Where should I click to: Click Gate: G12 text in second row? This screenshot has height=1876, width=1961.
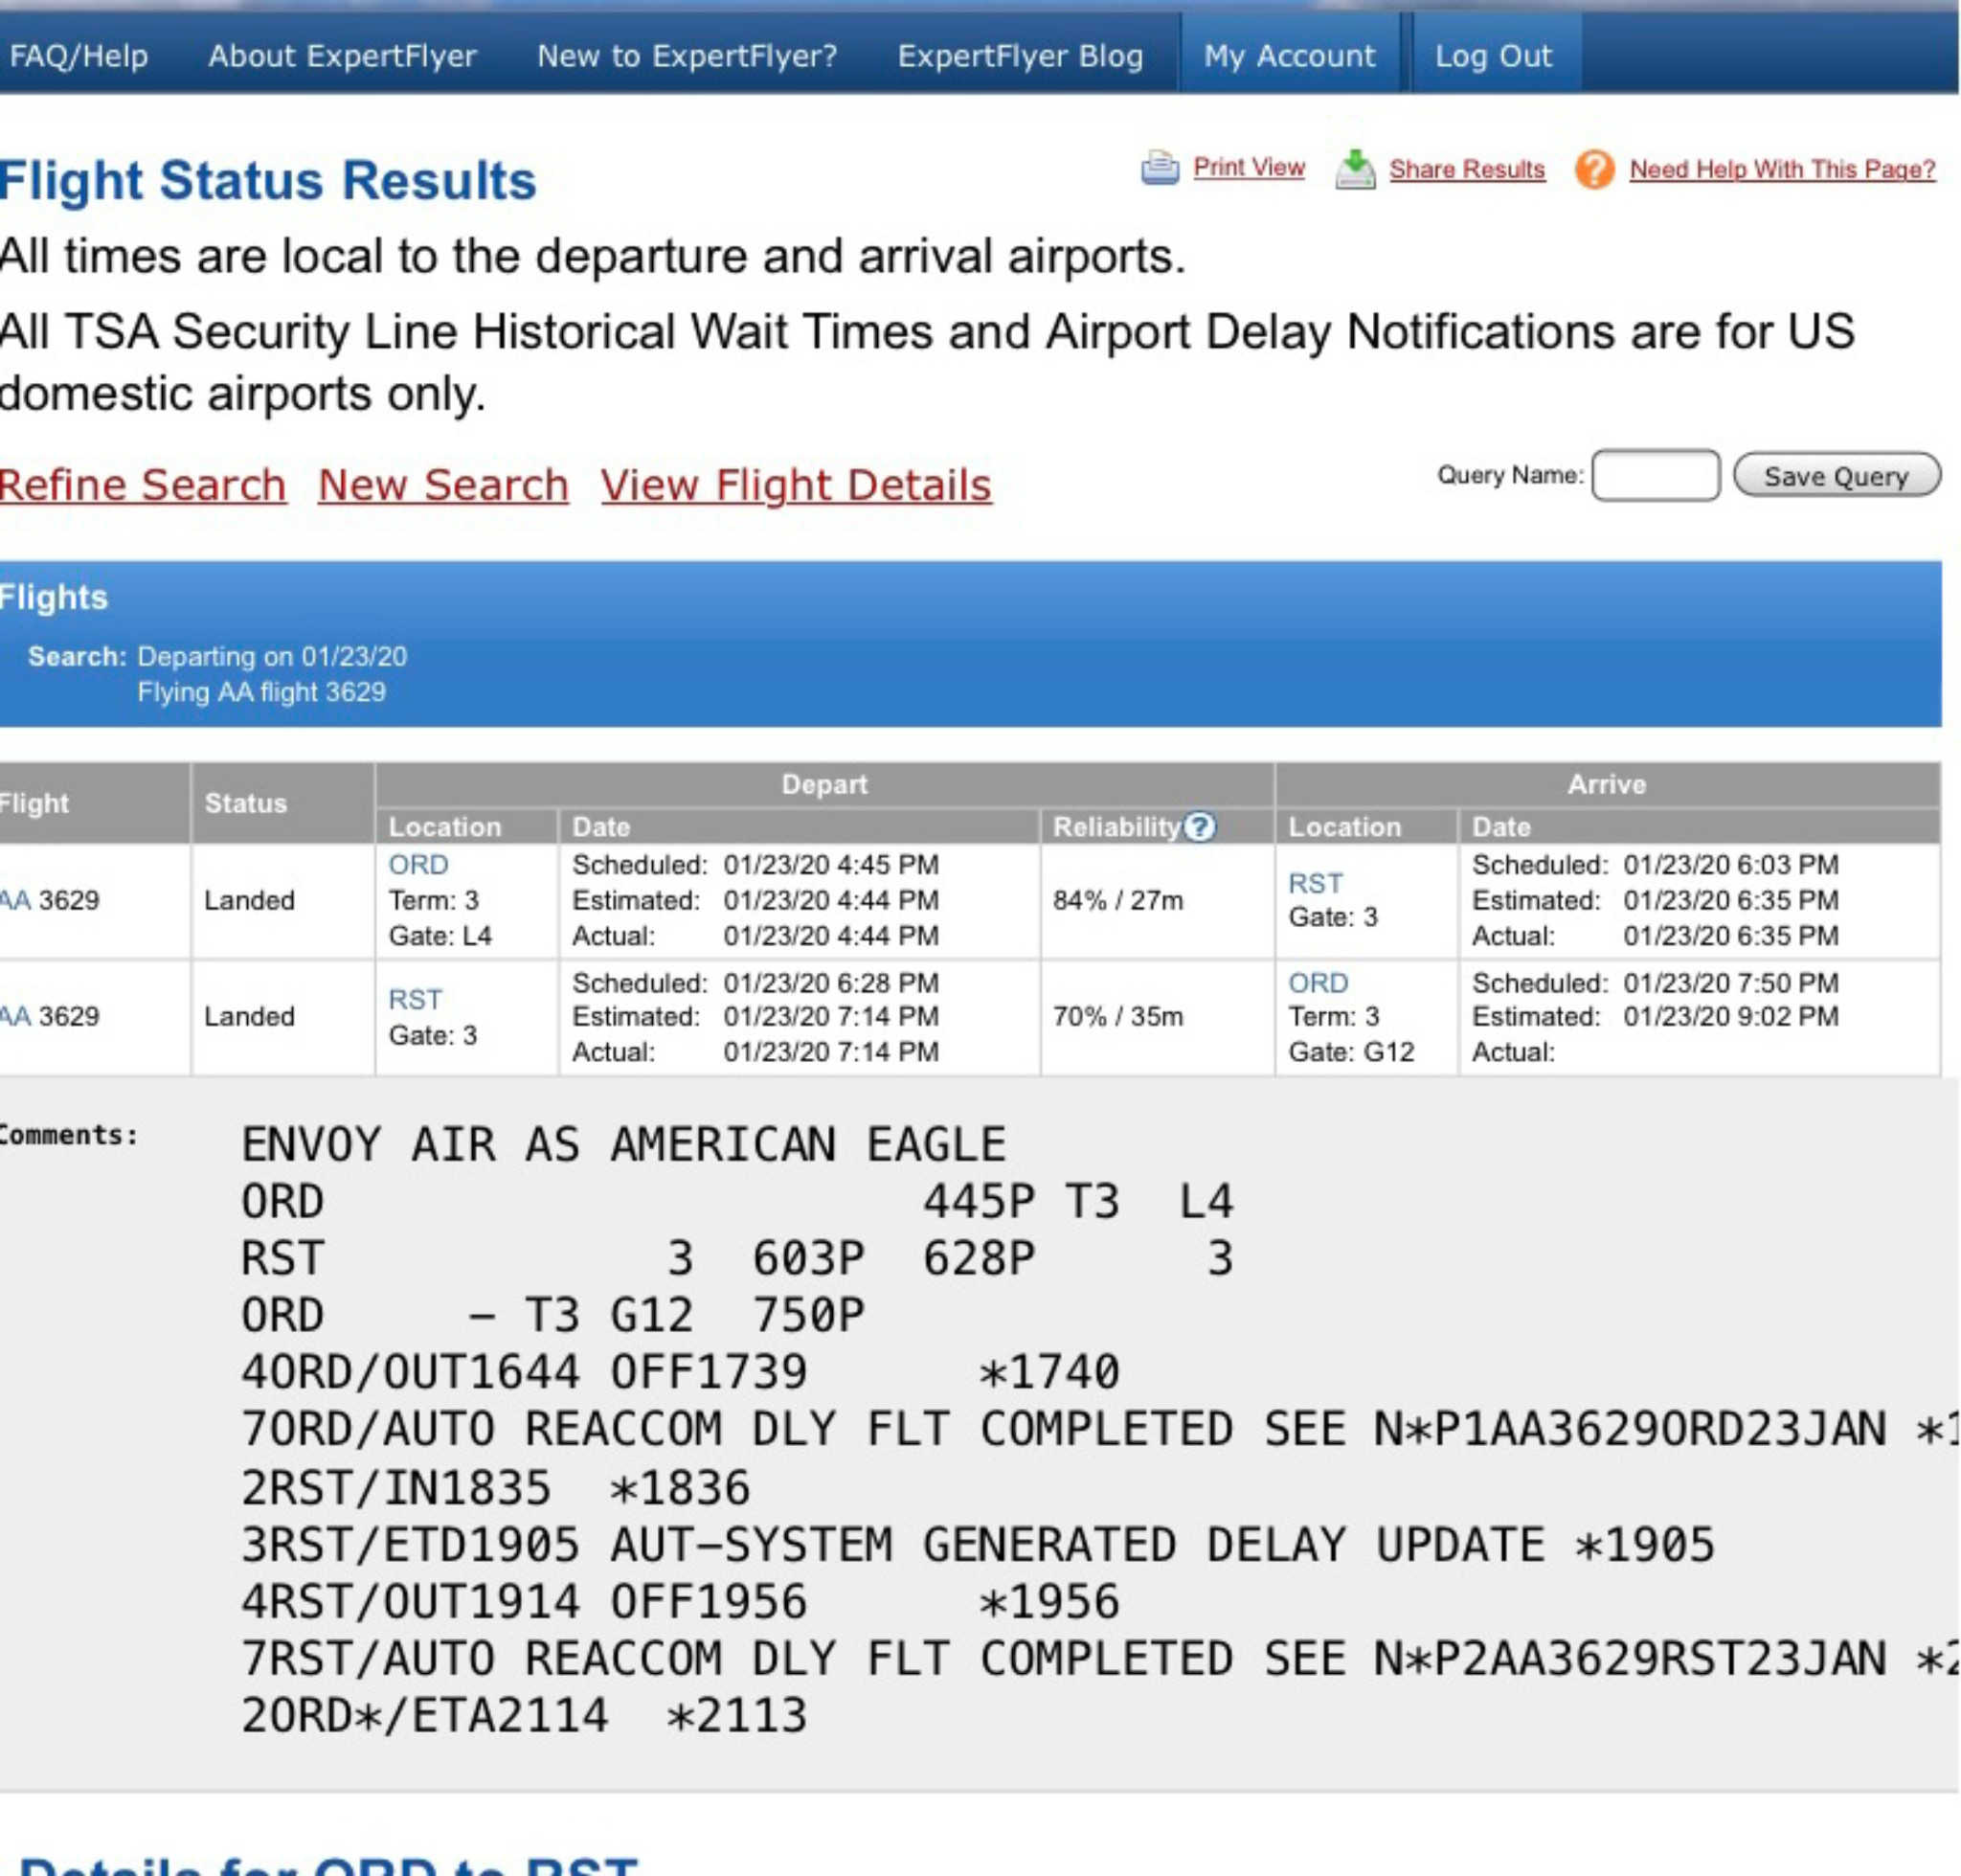click(1351, 1052)
